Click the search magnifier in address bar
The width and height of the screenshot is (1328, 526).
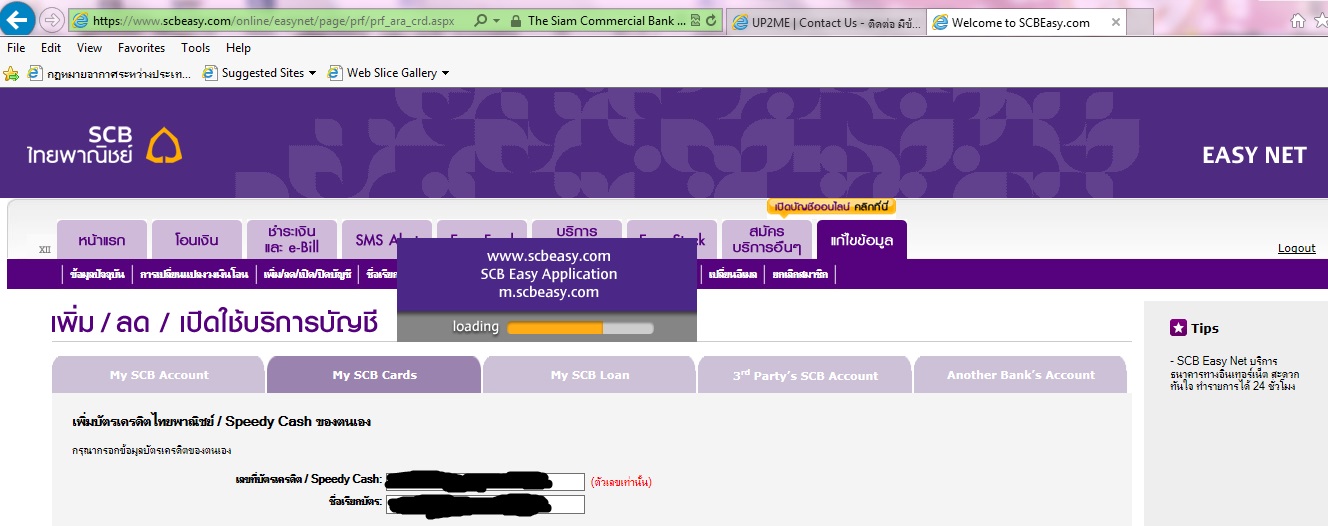tap(481, 20)
